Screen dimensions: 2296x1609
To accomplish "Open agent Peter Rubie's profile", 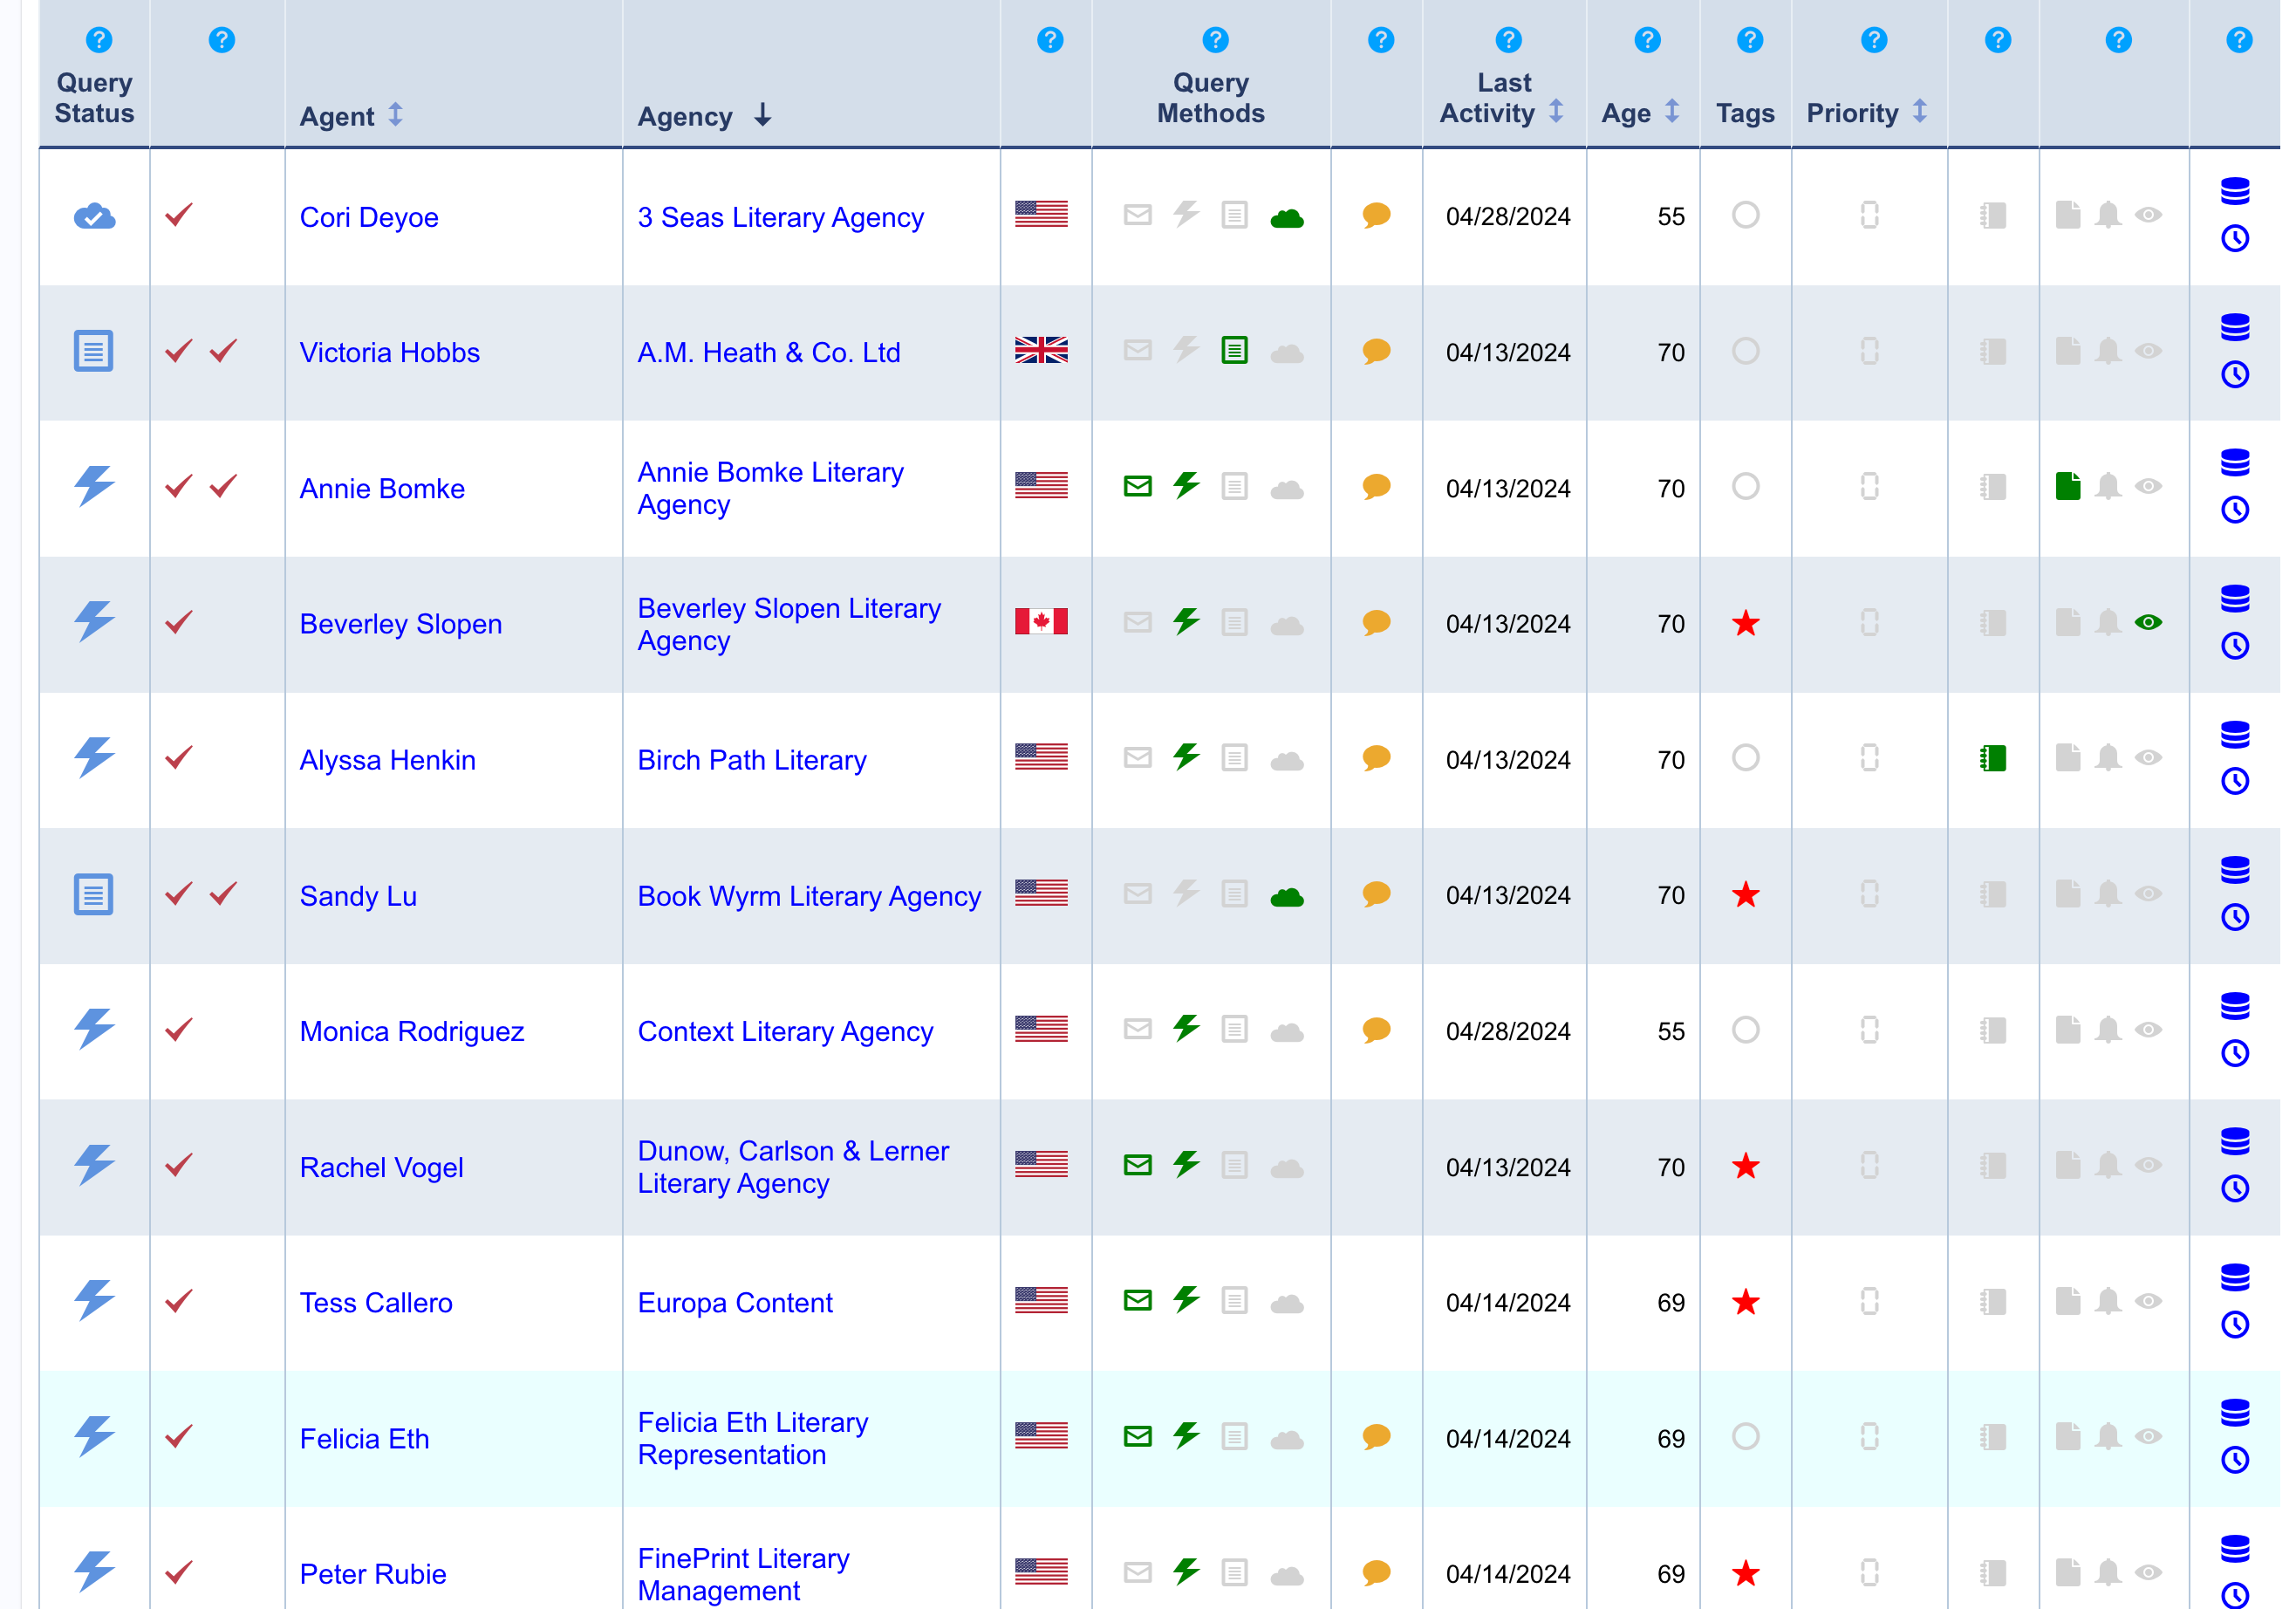I will [x=373, y=1573].
